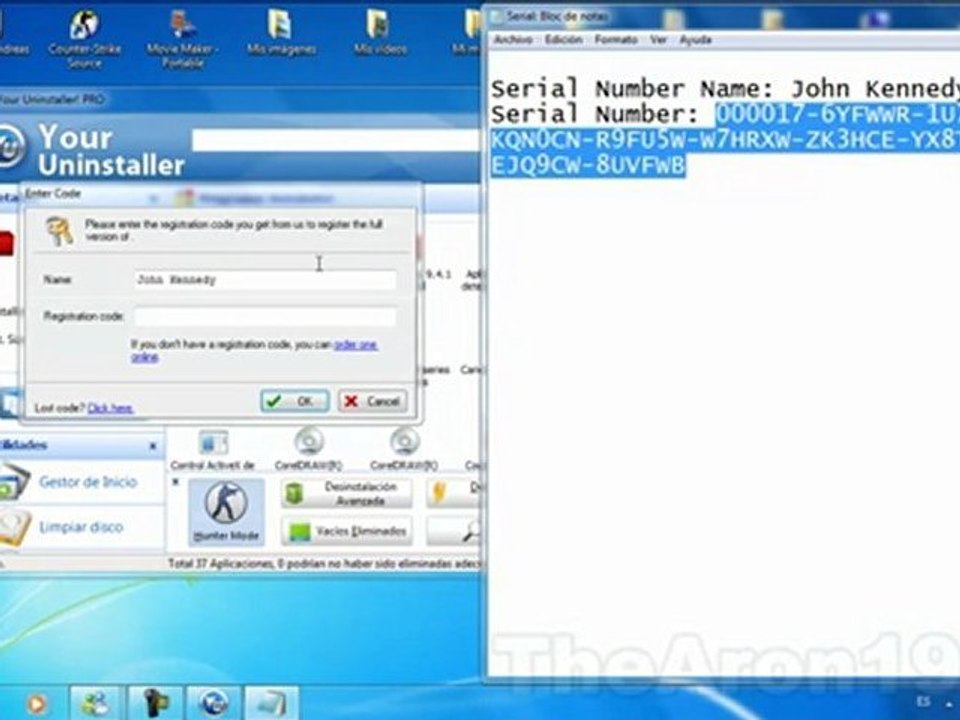Confirm registration with OK button
This screenshot has width=960, height=720.
(x=295, y=401)
